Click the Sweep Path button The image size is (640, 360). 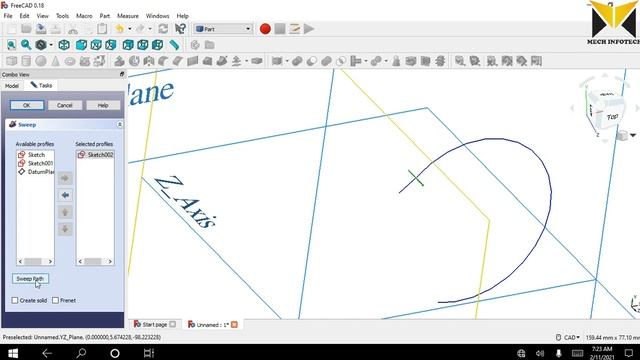click(x=30, y=279)
